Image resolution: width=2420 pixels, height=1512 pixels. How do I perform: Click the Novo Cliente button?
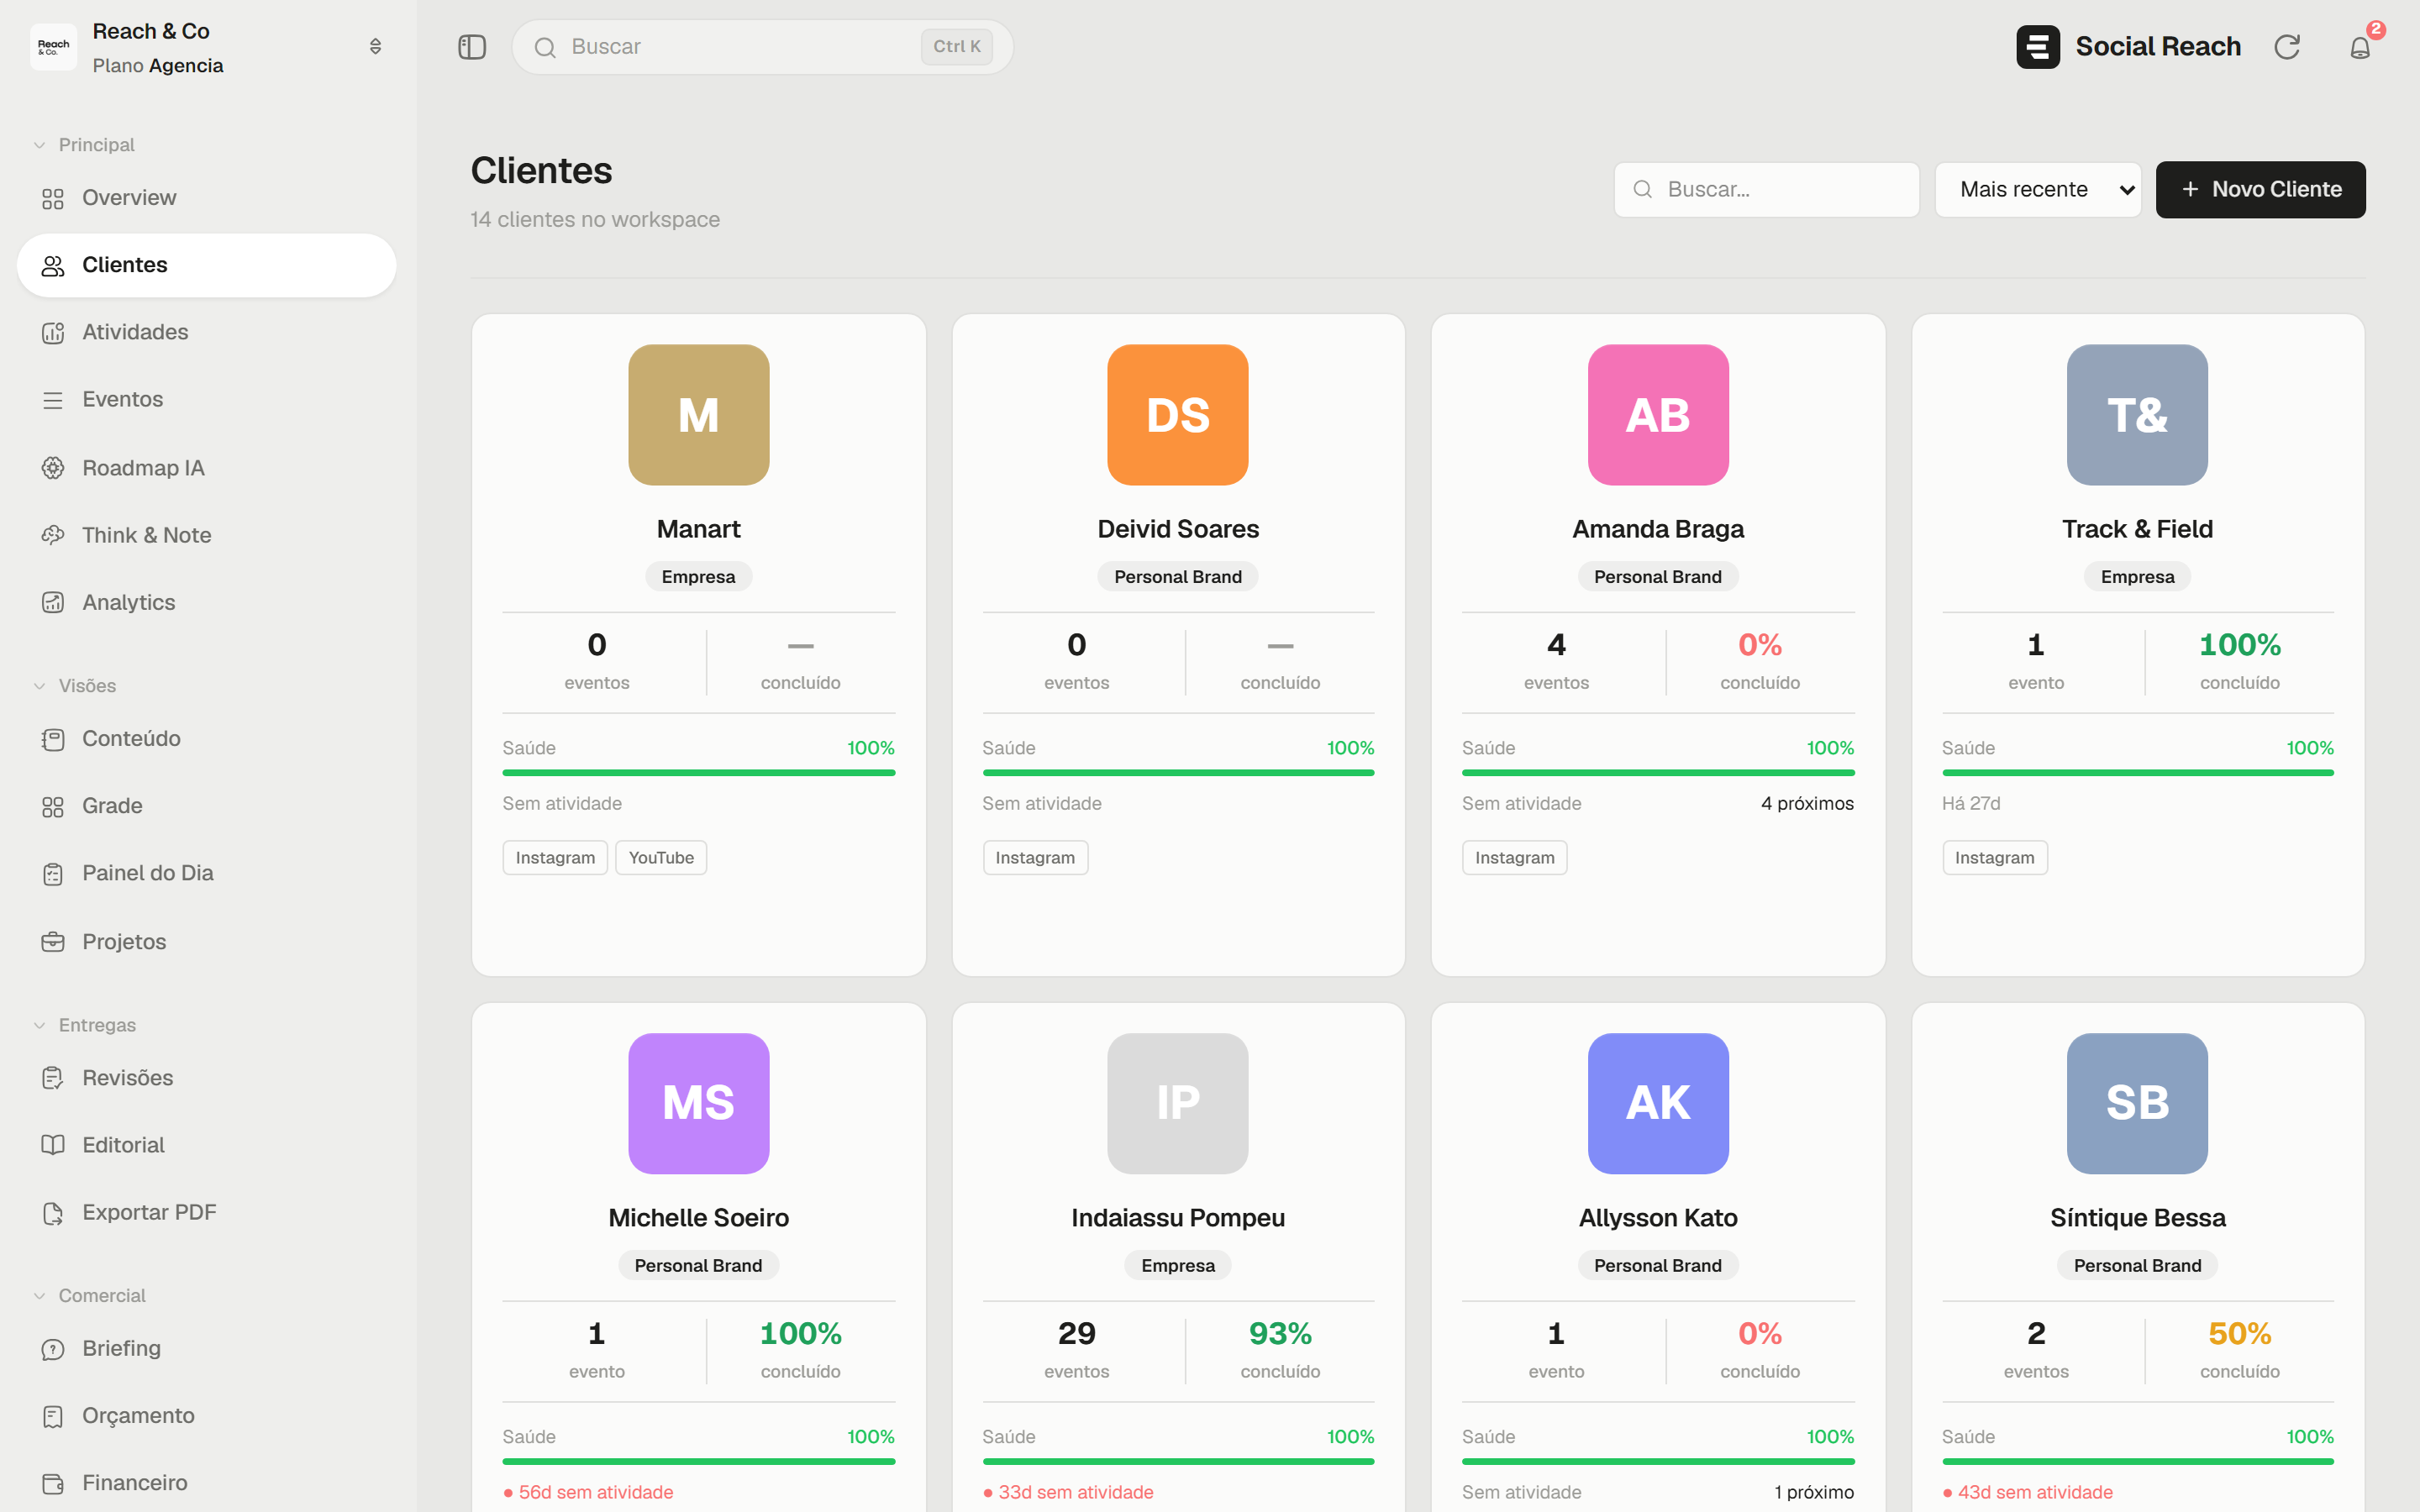point(2260,189)
